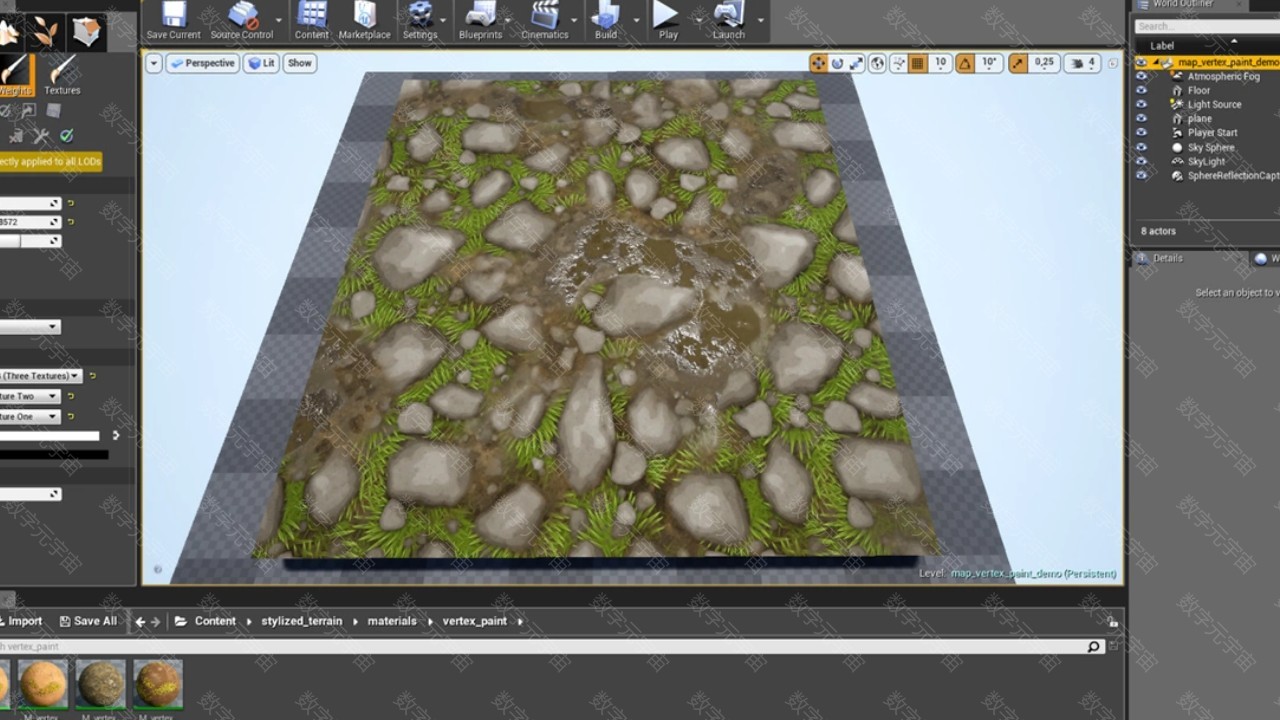Image resolution: width=1280 pixels, height=720 pixels.
Task: Click the Content Browser search magnifier
Action: [x=1094, y=647]
